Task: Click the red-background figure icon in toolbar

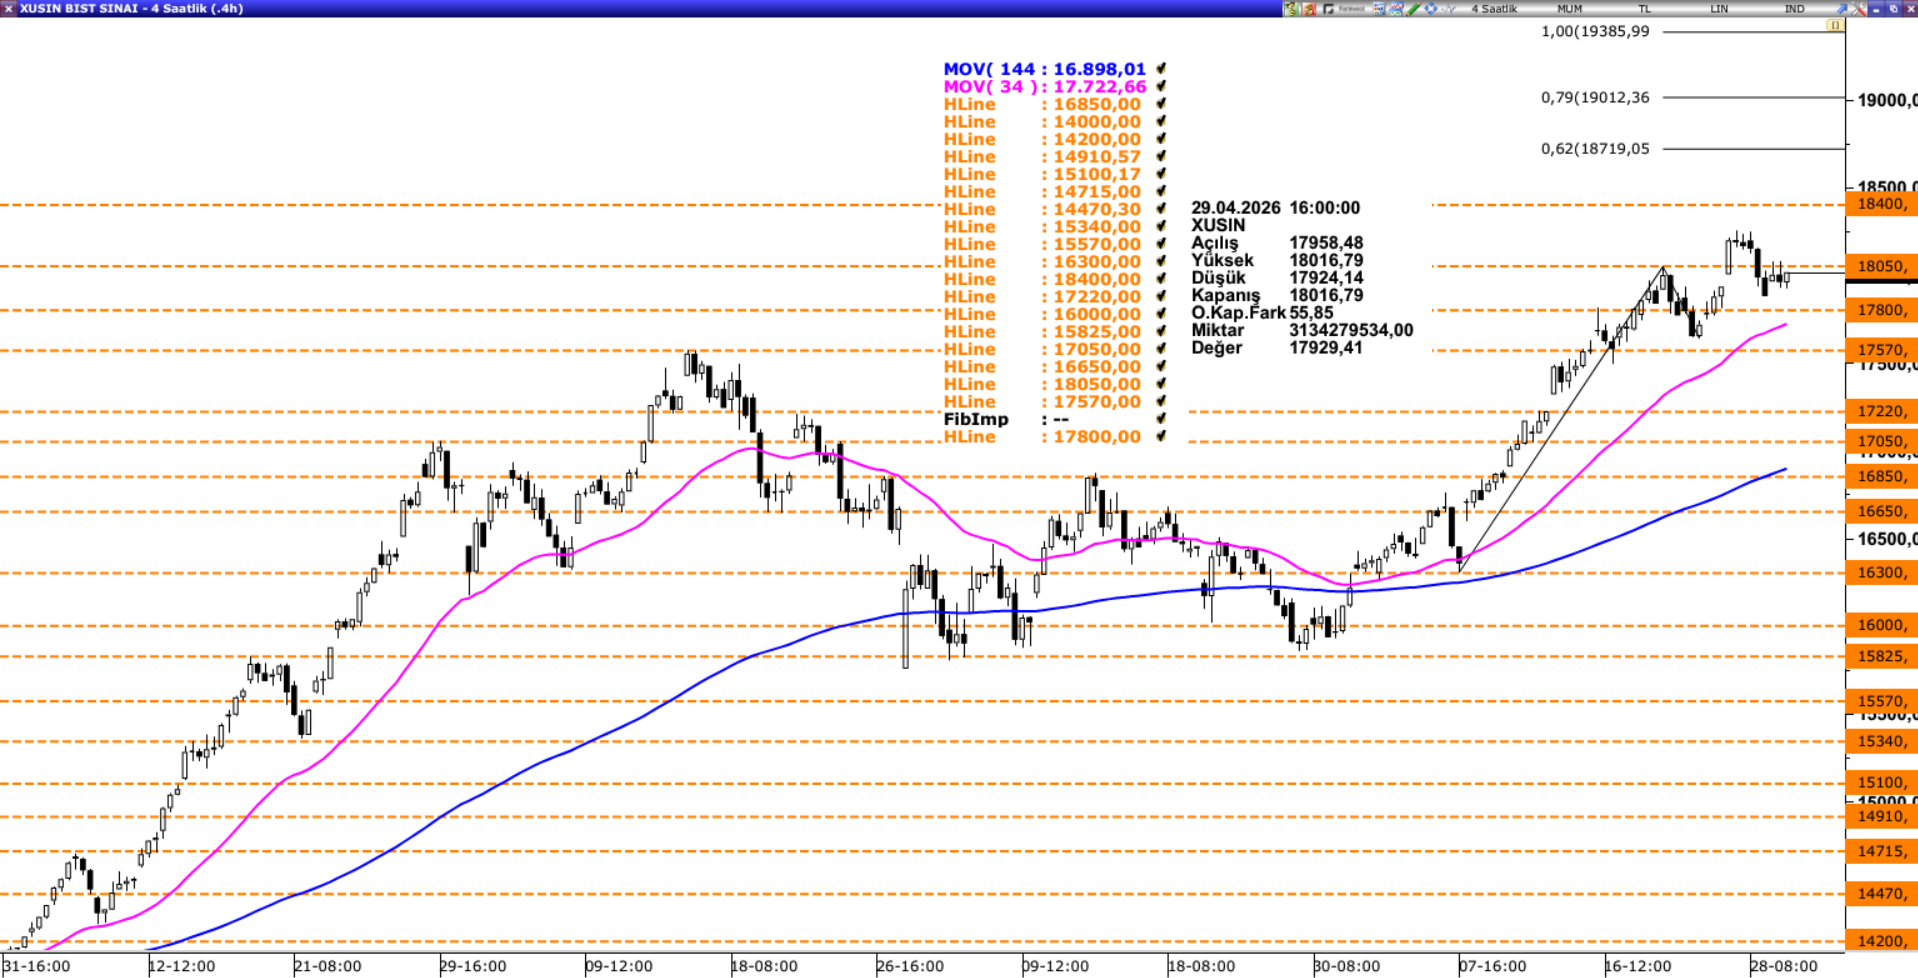Action: point(1309,9)
